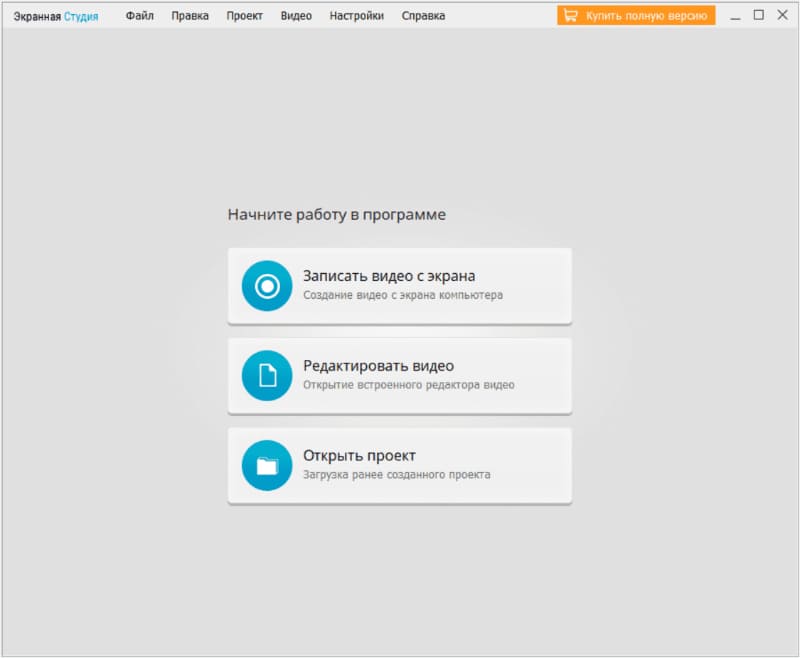The image size is (800, 658).
Task: Select the Записать видео с экрана title
Action: (389, 276)
